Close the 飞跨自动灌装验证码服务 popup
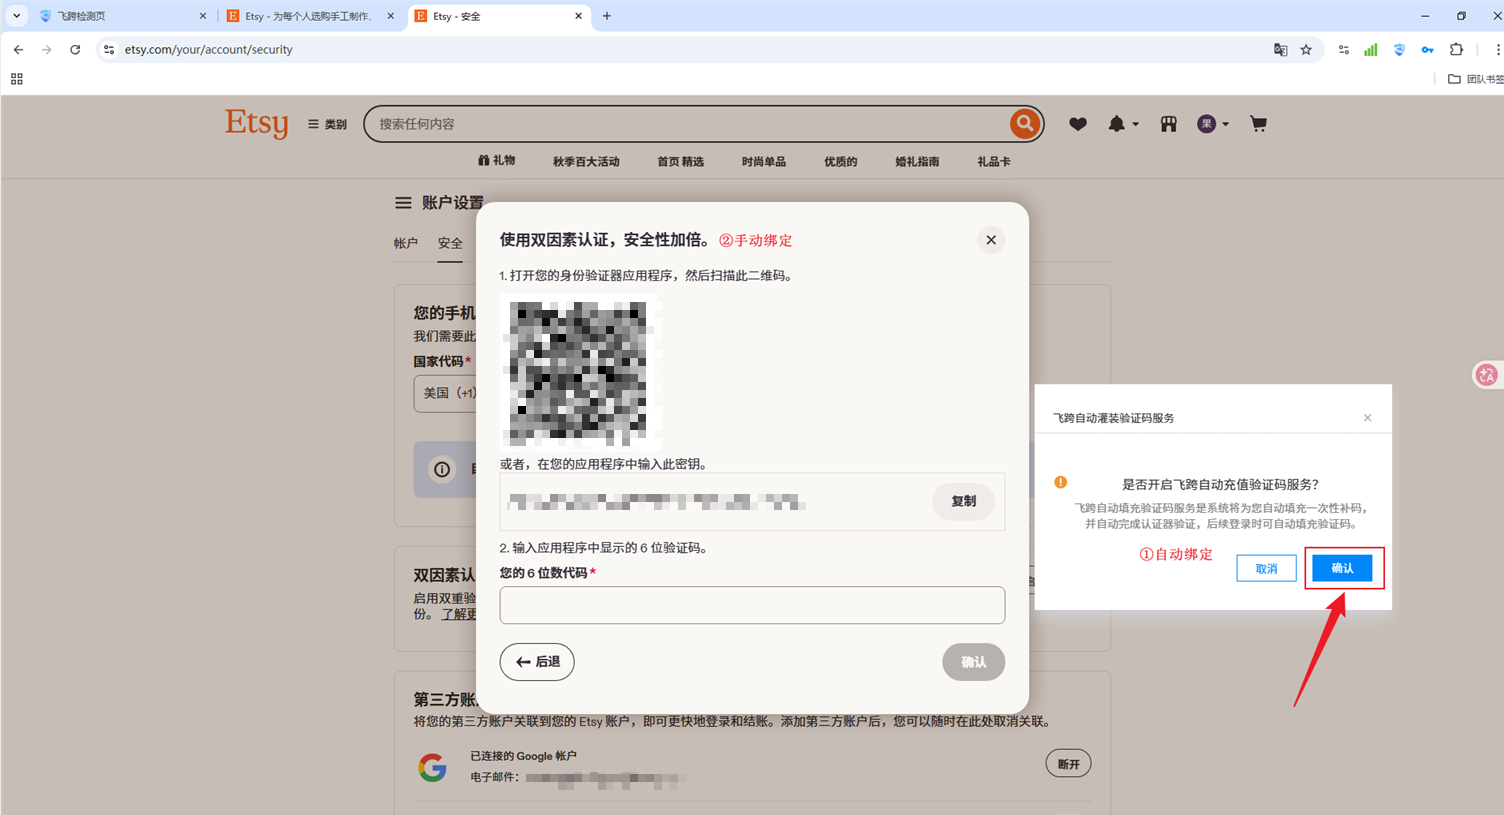Screen dimensions: 1504x815 1367,418
